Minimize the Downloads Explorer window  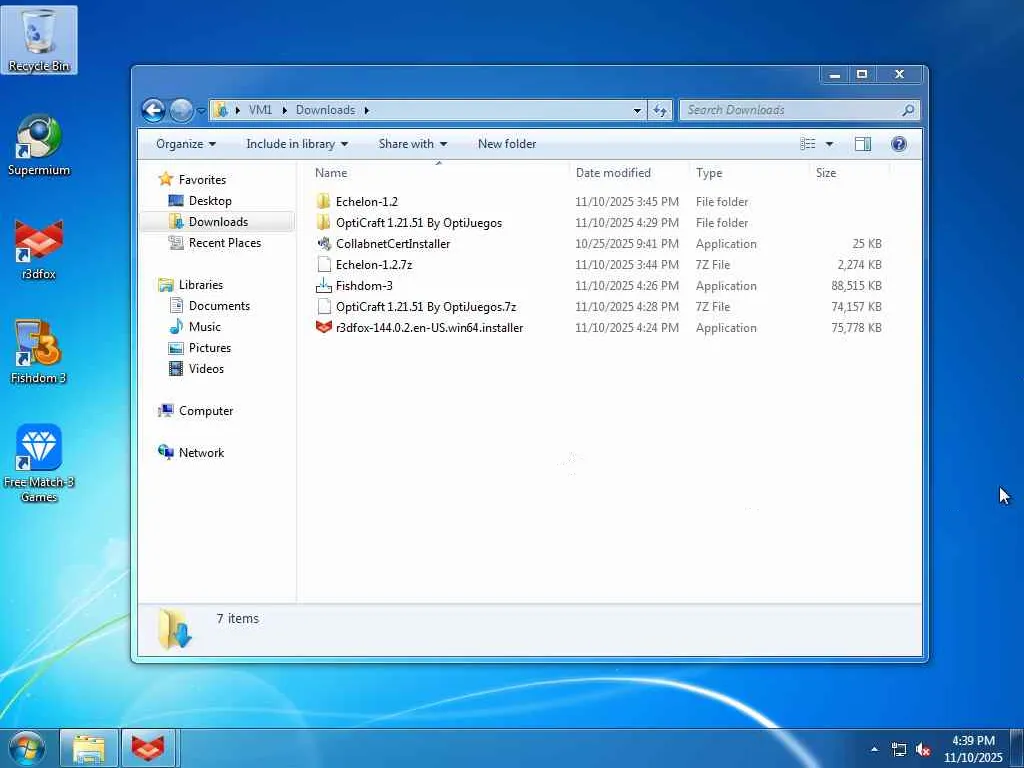834,75
